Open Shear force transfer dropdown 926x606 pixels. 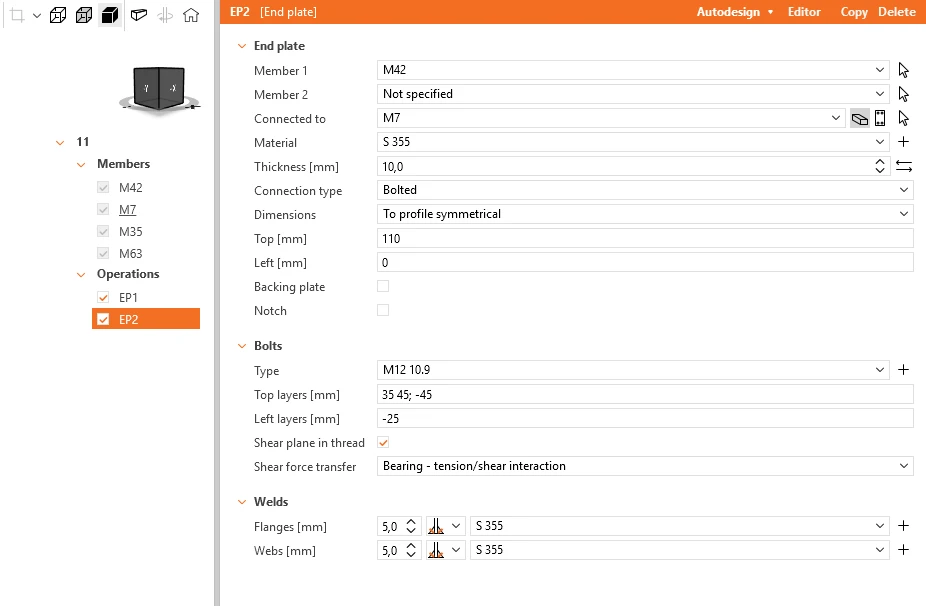(645, 466)
